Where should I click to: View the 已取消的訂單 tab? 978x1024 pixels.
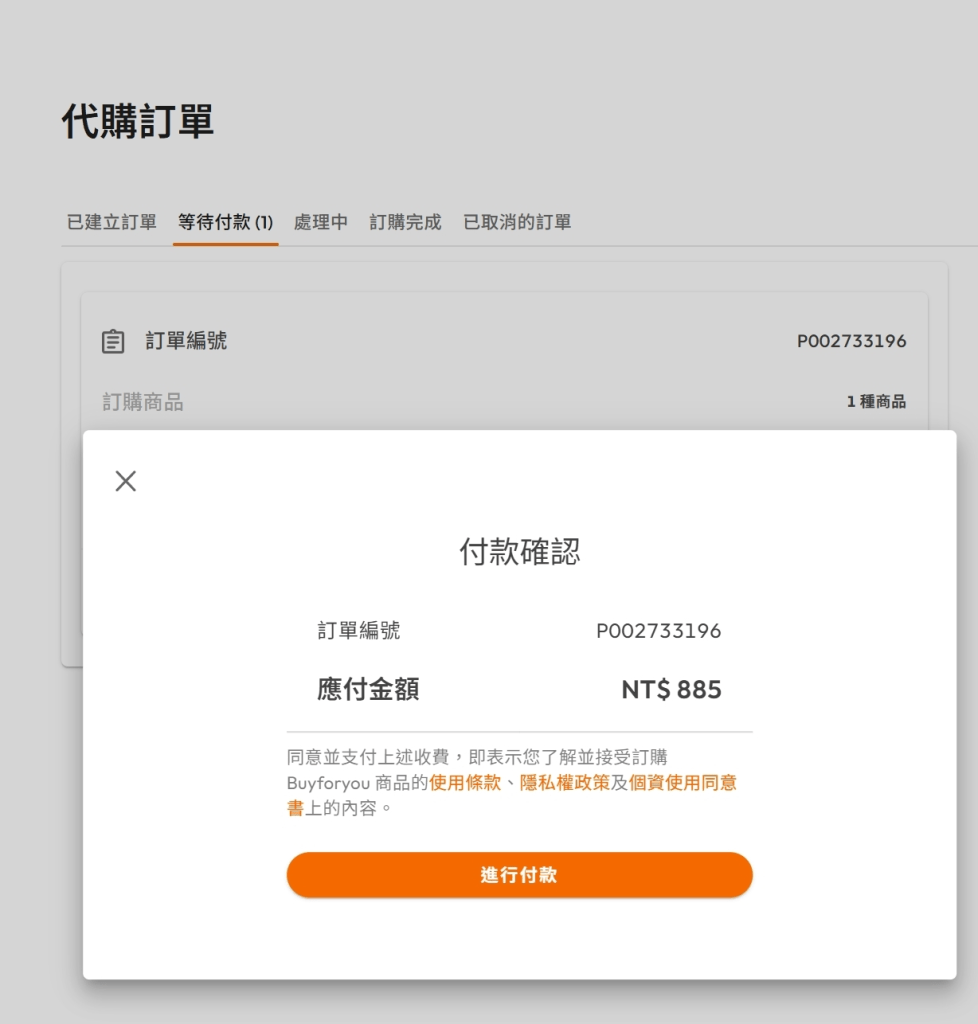click(517, 222)
